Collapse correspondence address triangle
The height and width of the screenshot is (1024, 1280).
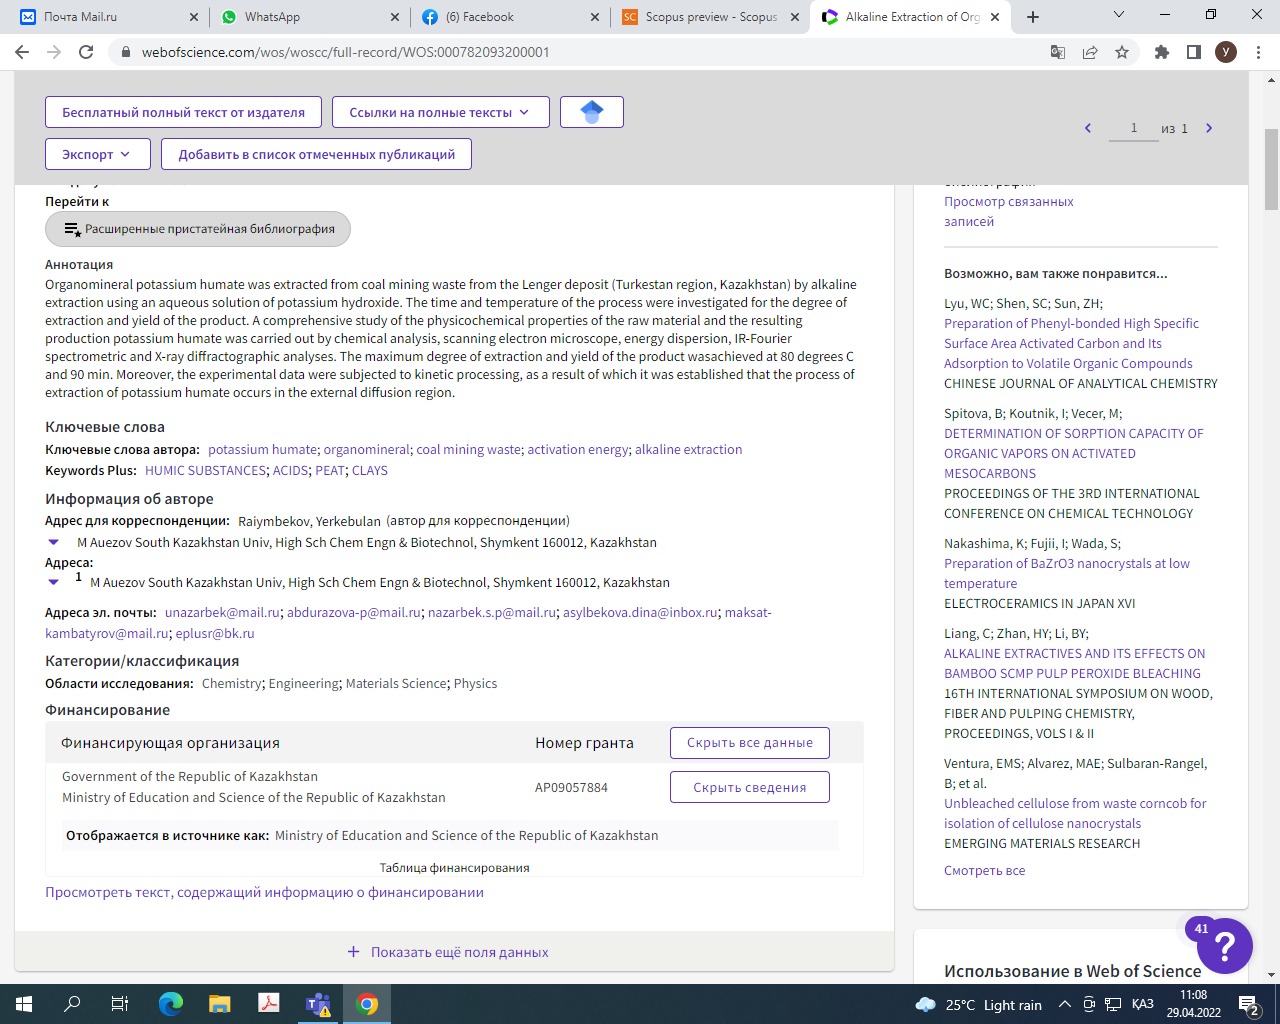pyautogui.click(x=54, y=542)
